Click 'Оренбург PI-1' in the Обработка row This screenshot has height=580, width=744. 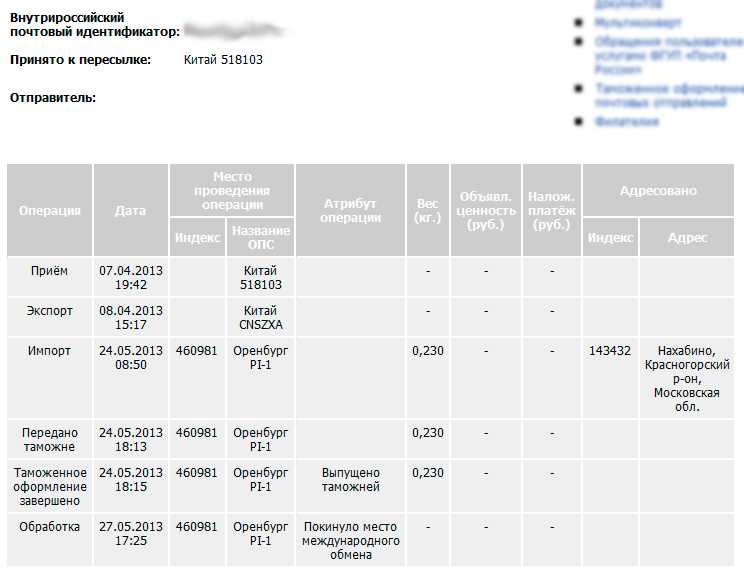(x=260, y=533)
